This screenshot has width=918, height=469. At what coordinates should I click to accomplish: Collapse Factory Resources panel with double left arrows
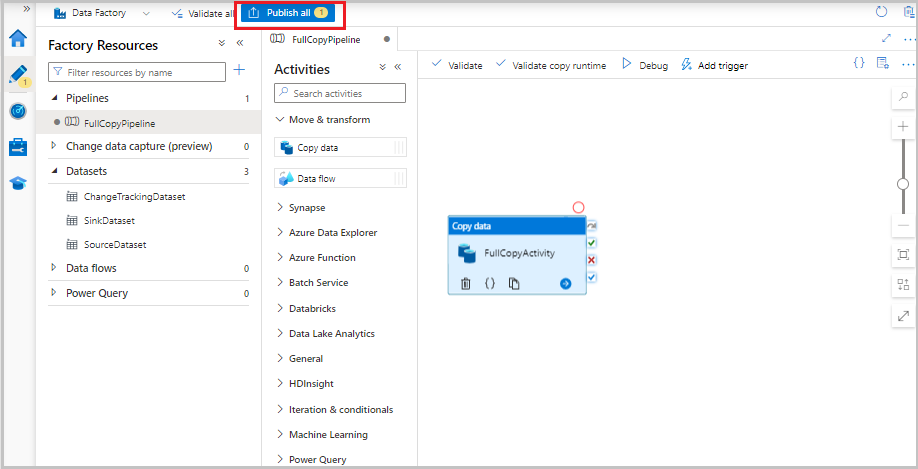coord(239,43)
